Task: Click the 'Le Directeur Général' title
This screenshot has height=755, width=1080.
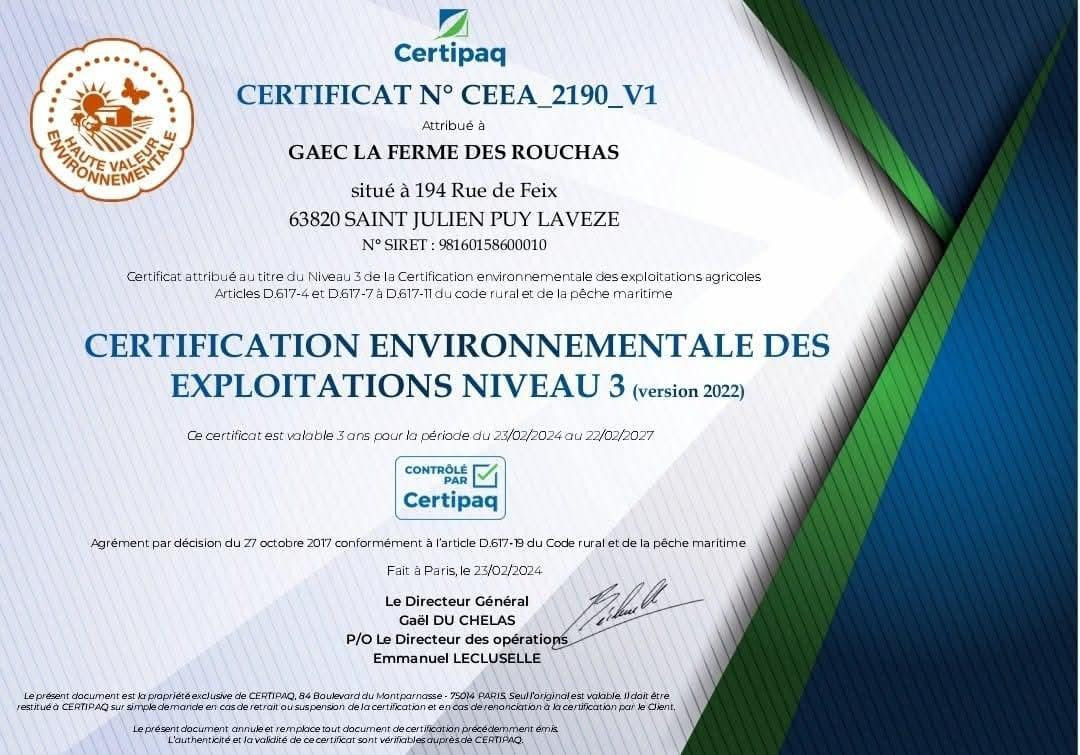Action: point(457,601)
